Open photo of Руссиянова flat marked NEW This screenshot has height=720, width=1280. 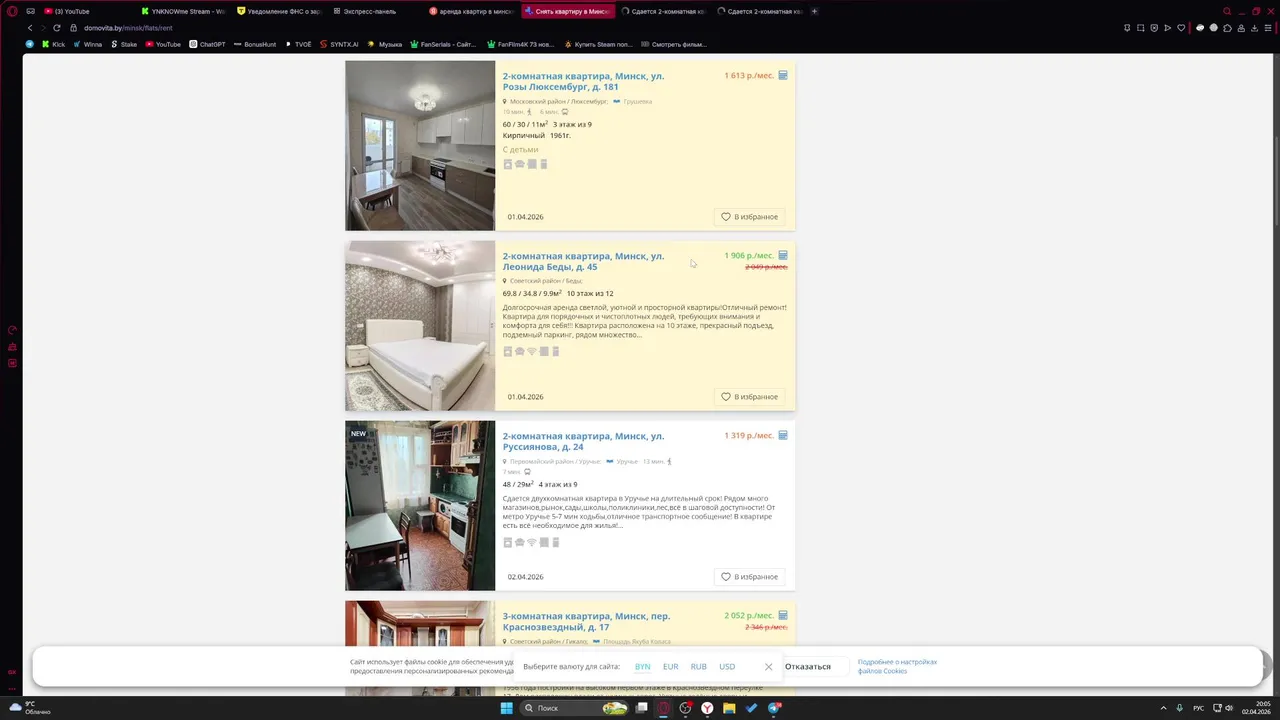pyautogui.click(x=420, y=506)
